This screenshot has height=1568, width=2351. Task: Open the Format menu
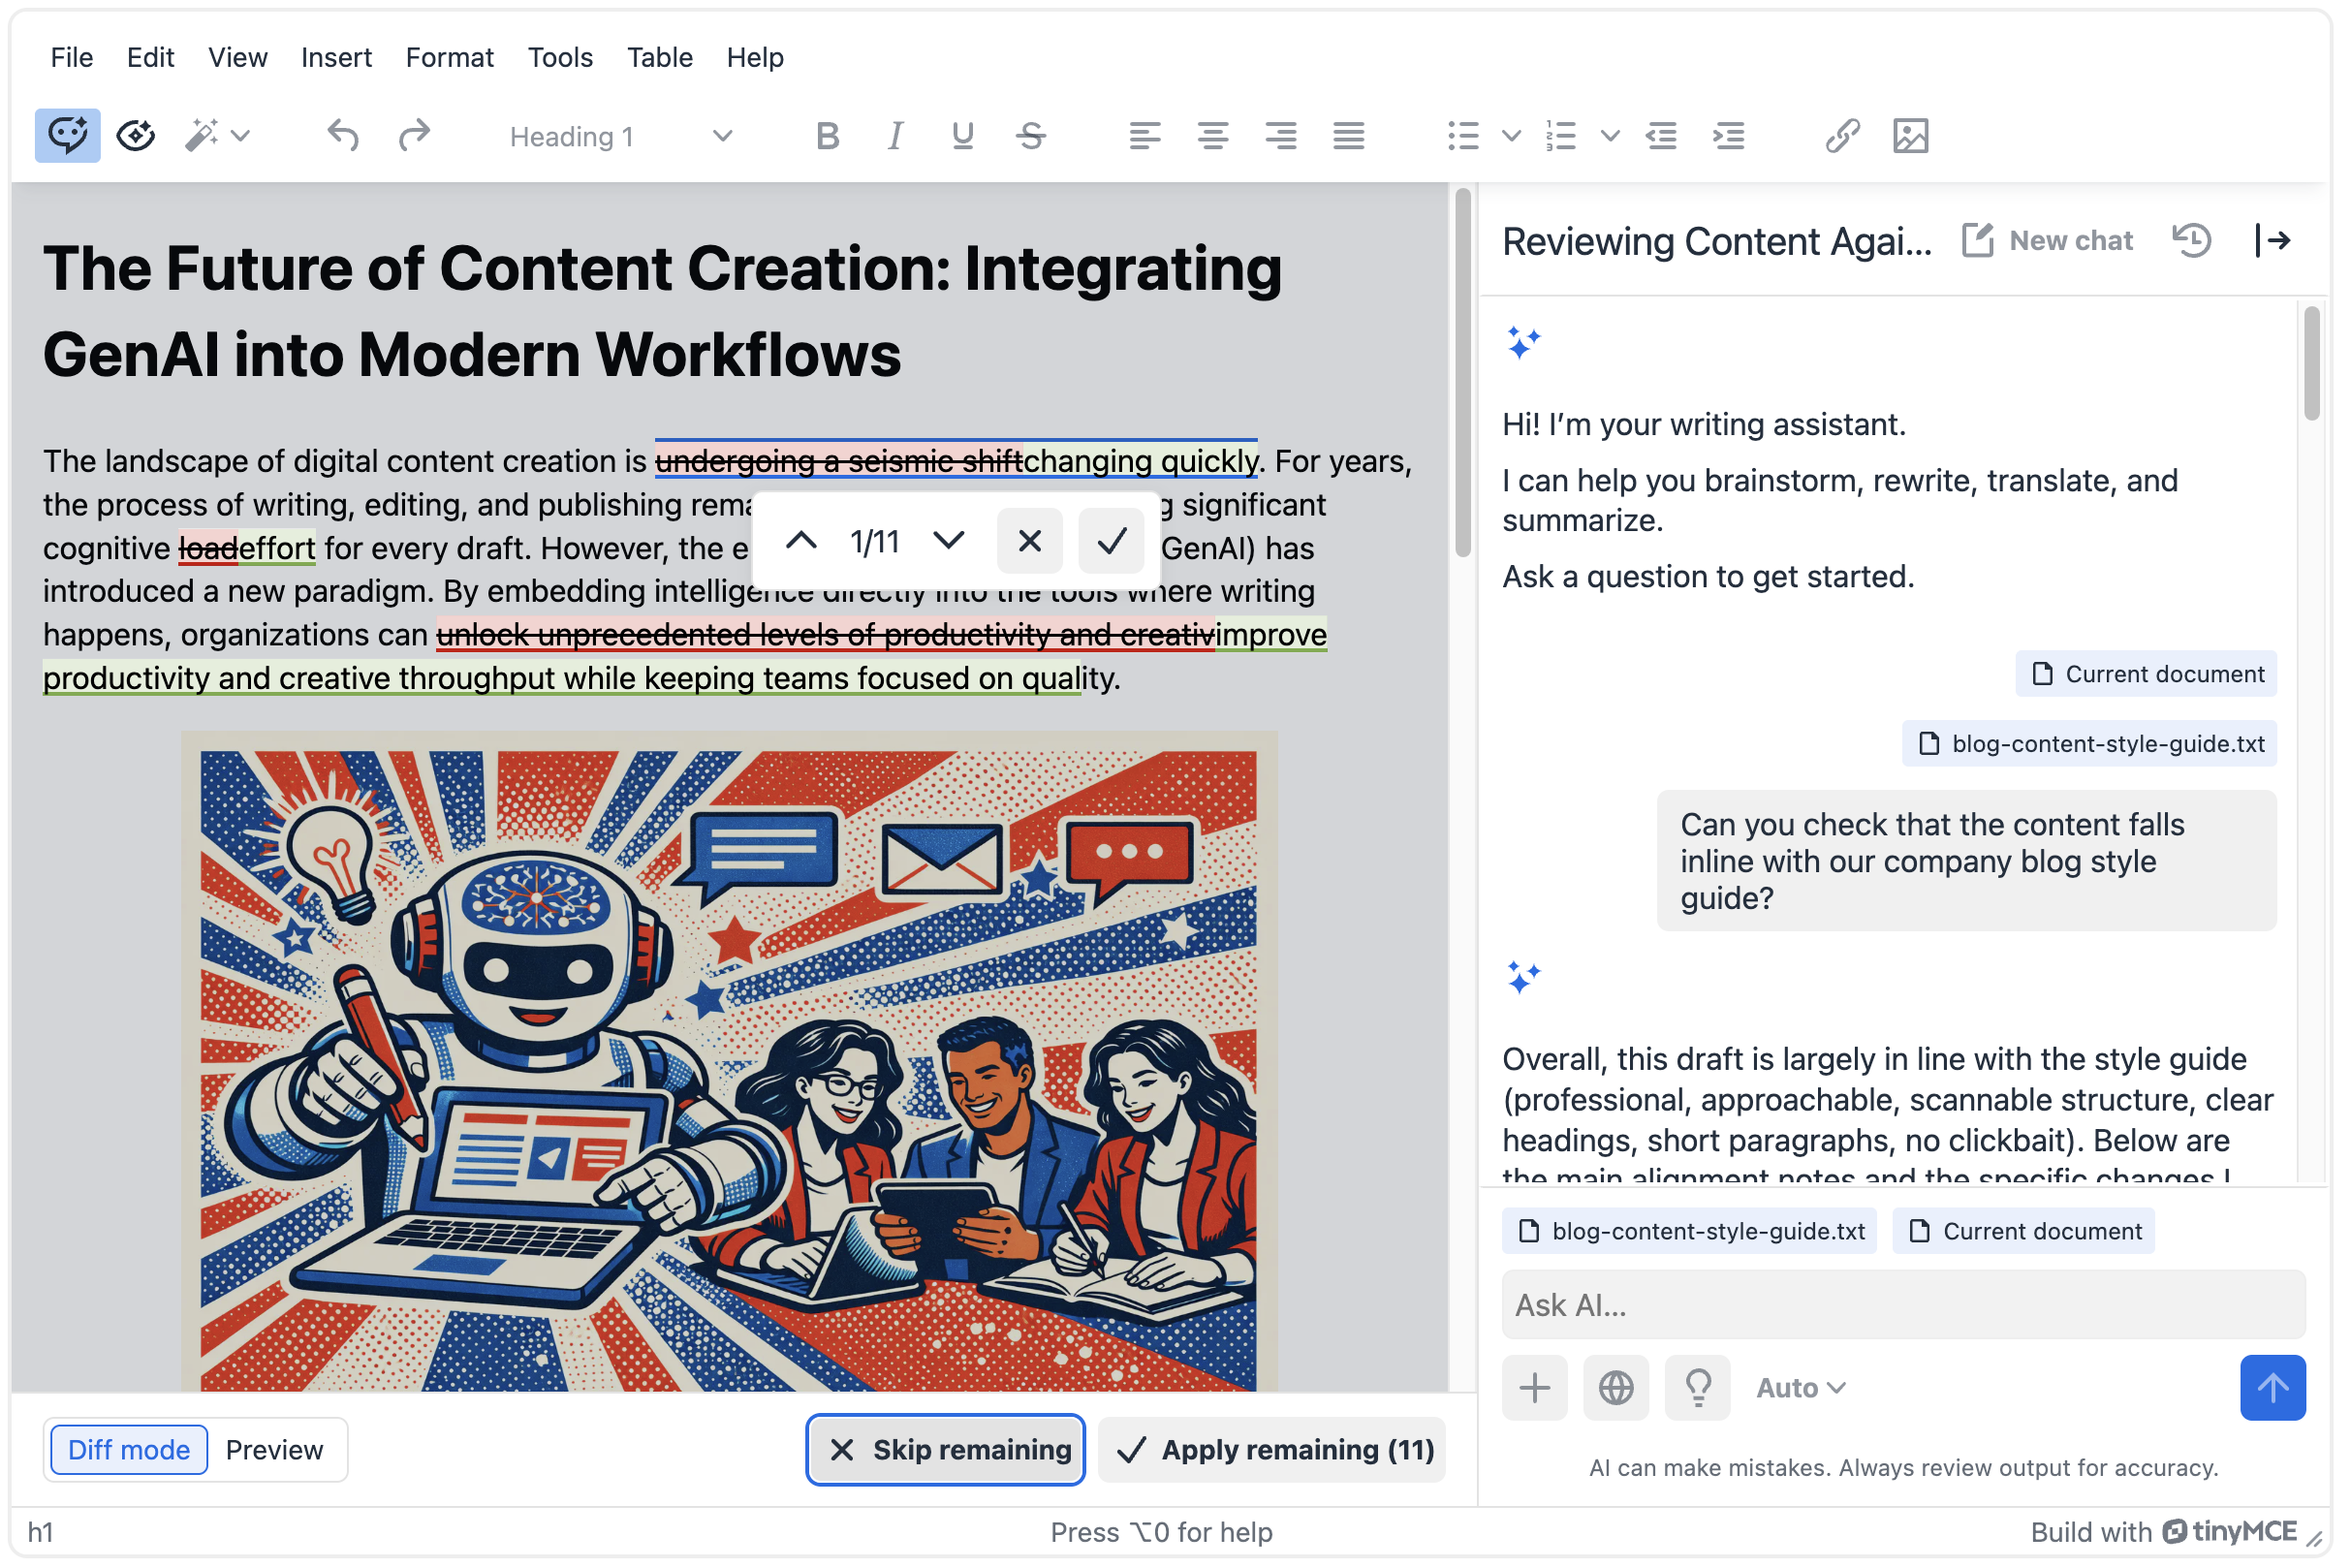coord(451,58)
